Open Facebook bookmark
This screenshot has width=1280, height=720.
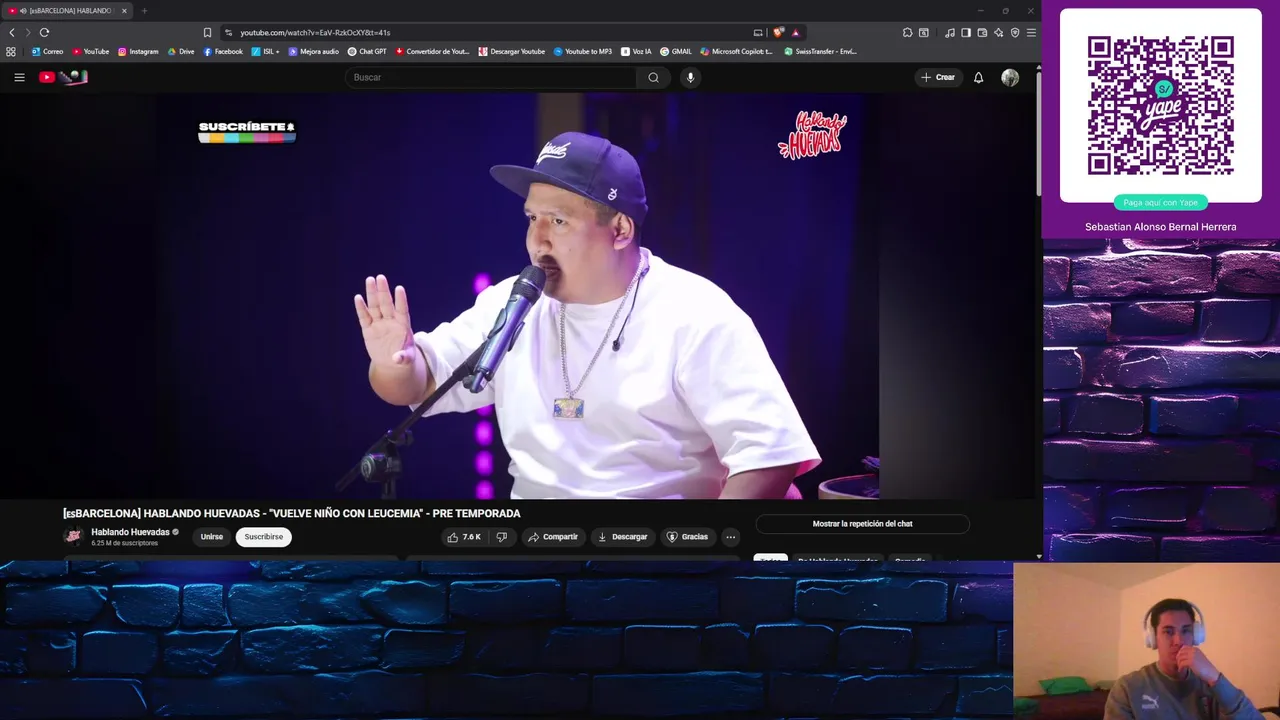point(223,51)
